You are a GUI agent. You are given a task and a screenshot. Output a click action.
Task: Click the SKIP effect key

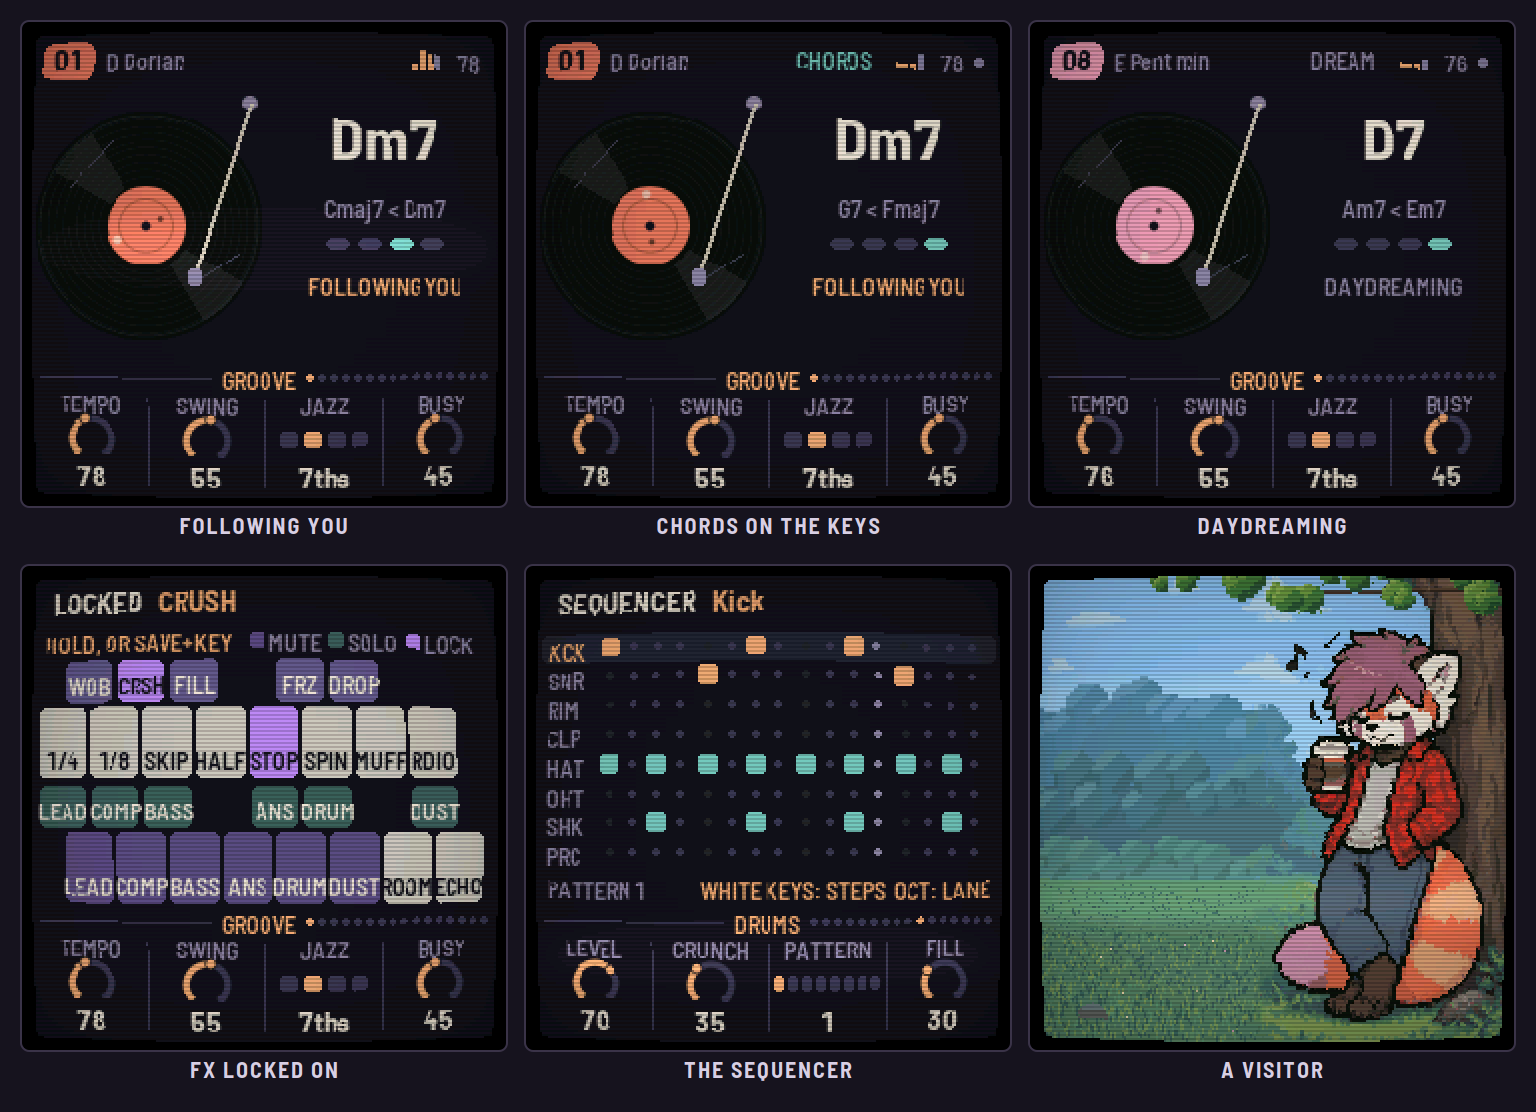click(166, 742)
